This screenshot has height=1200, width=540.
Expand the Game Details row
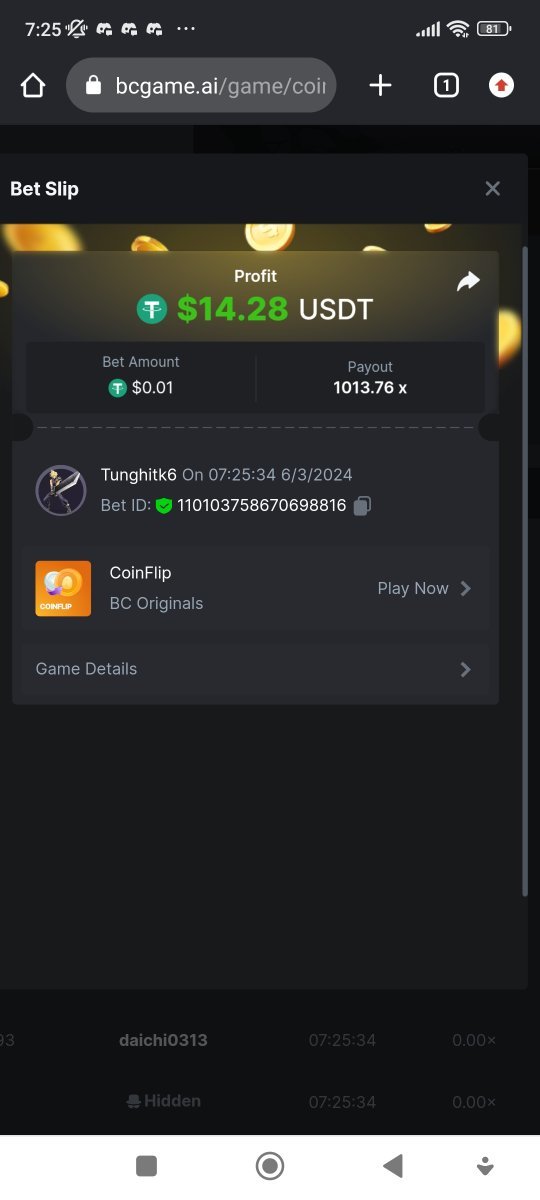click(x=255, y=669)
